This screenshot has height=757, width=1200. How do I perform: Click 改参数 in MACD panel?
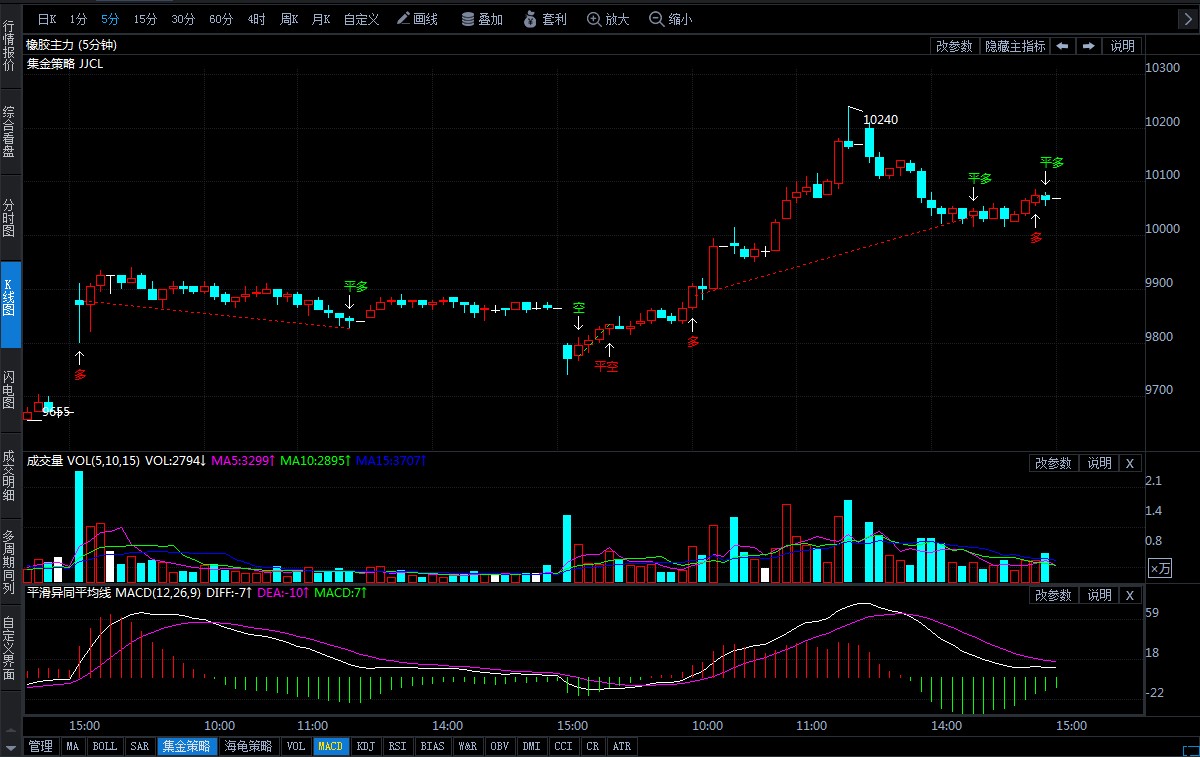(1053, 595)
